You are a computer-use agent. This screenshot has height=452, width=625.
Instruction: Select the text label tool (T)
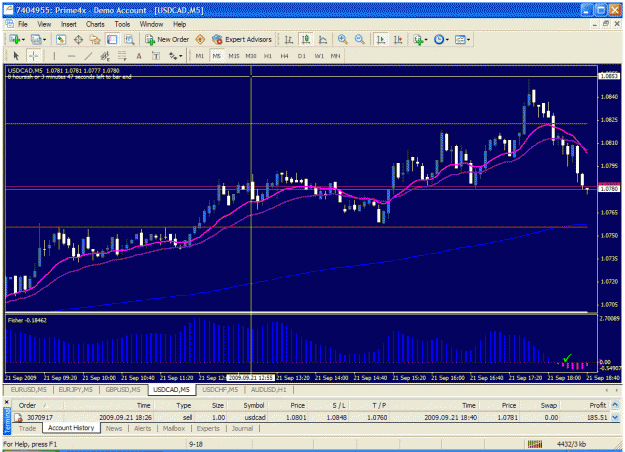[156, 56]
